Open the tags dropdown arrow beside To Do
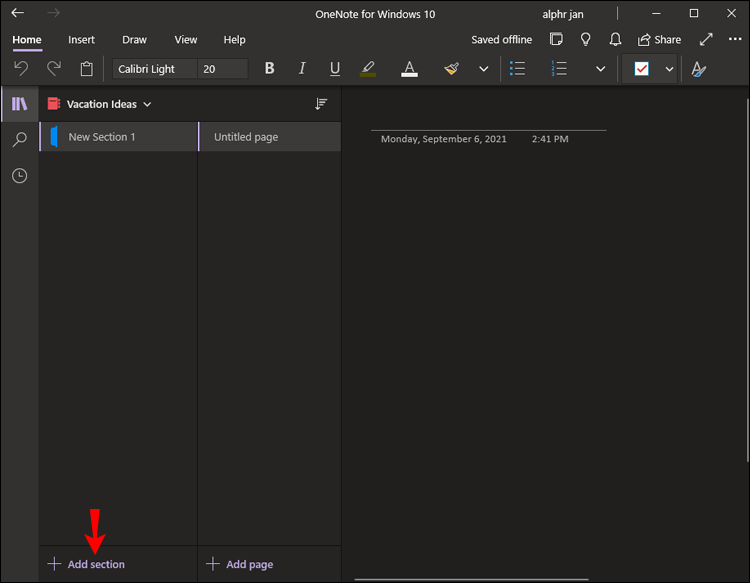Image resolution: width=750 pixels, height=583 pixels. point(669,69)
